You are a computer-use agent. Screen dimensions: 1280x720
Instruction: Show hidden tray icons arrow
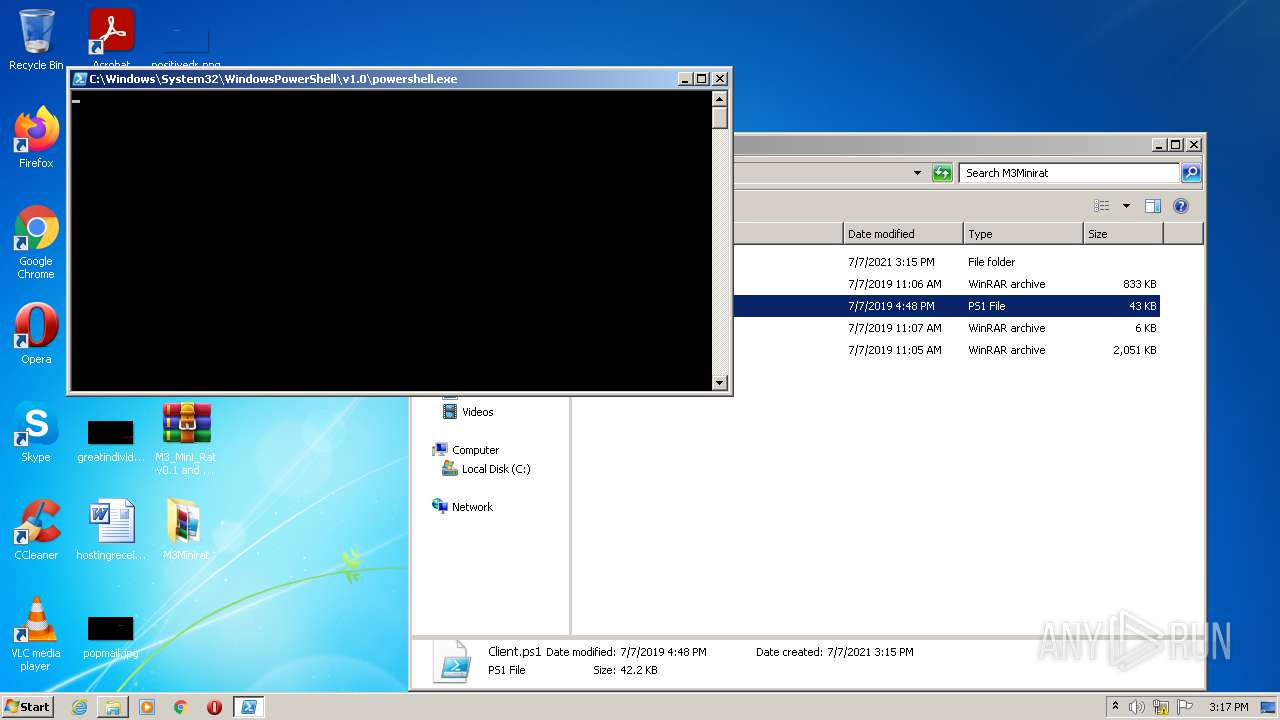coord(1115,707)
